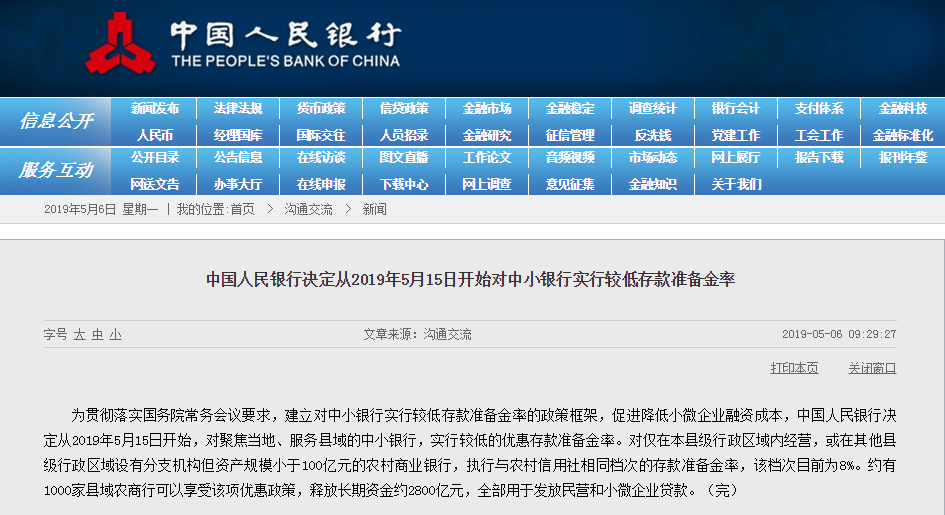Follow the 沟通交流 breadcrumb link
Image resolution: width=945 pixels, height=515 pixels.
tap(309, 210)
